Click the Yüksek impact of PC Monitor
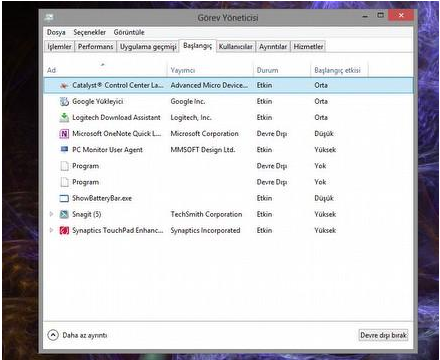 click(x=325, y=150)
